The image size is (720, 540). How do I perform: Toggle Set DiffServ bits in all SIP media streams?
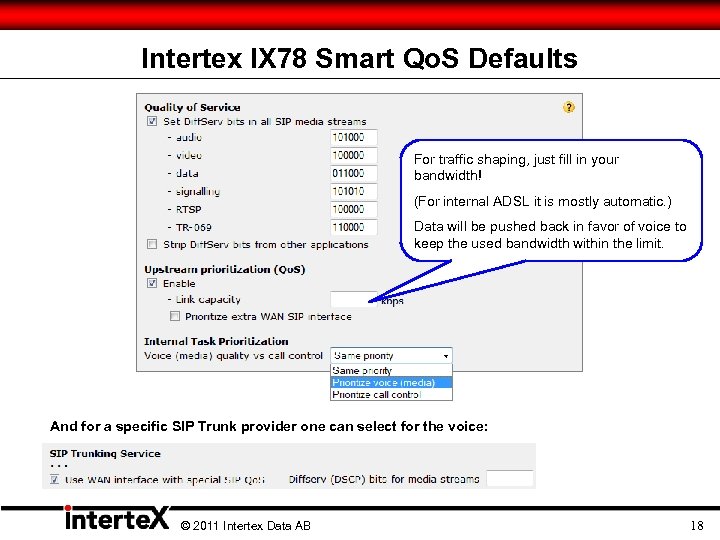click(152, 121)
